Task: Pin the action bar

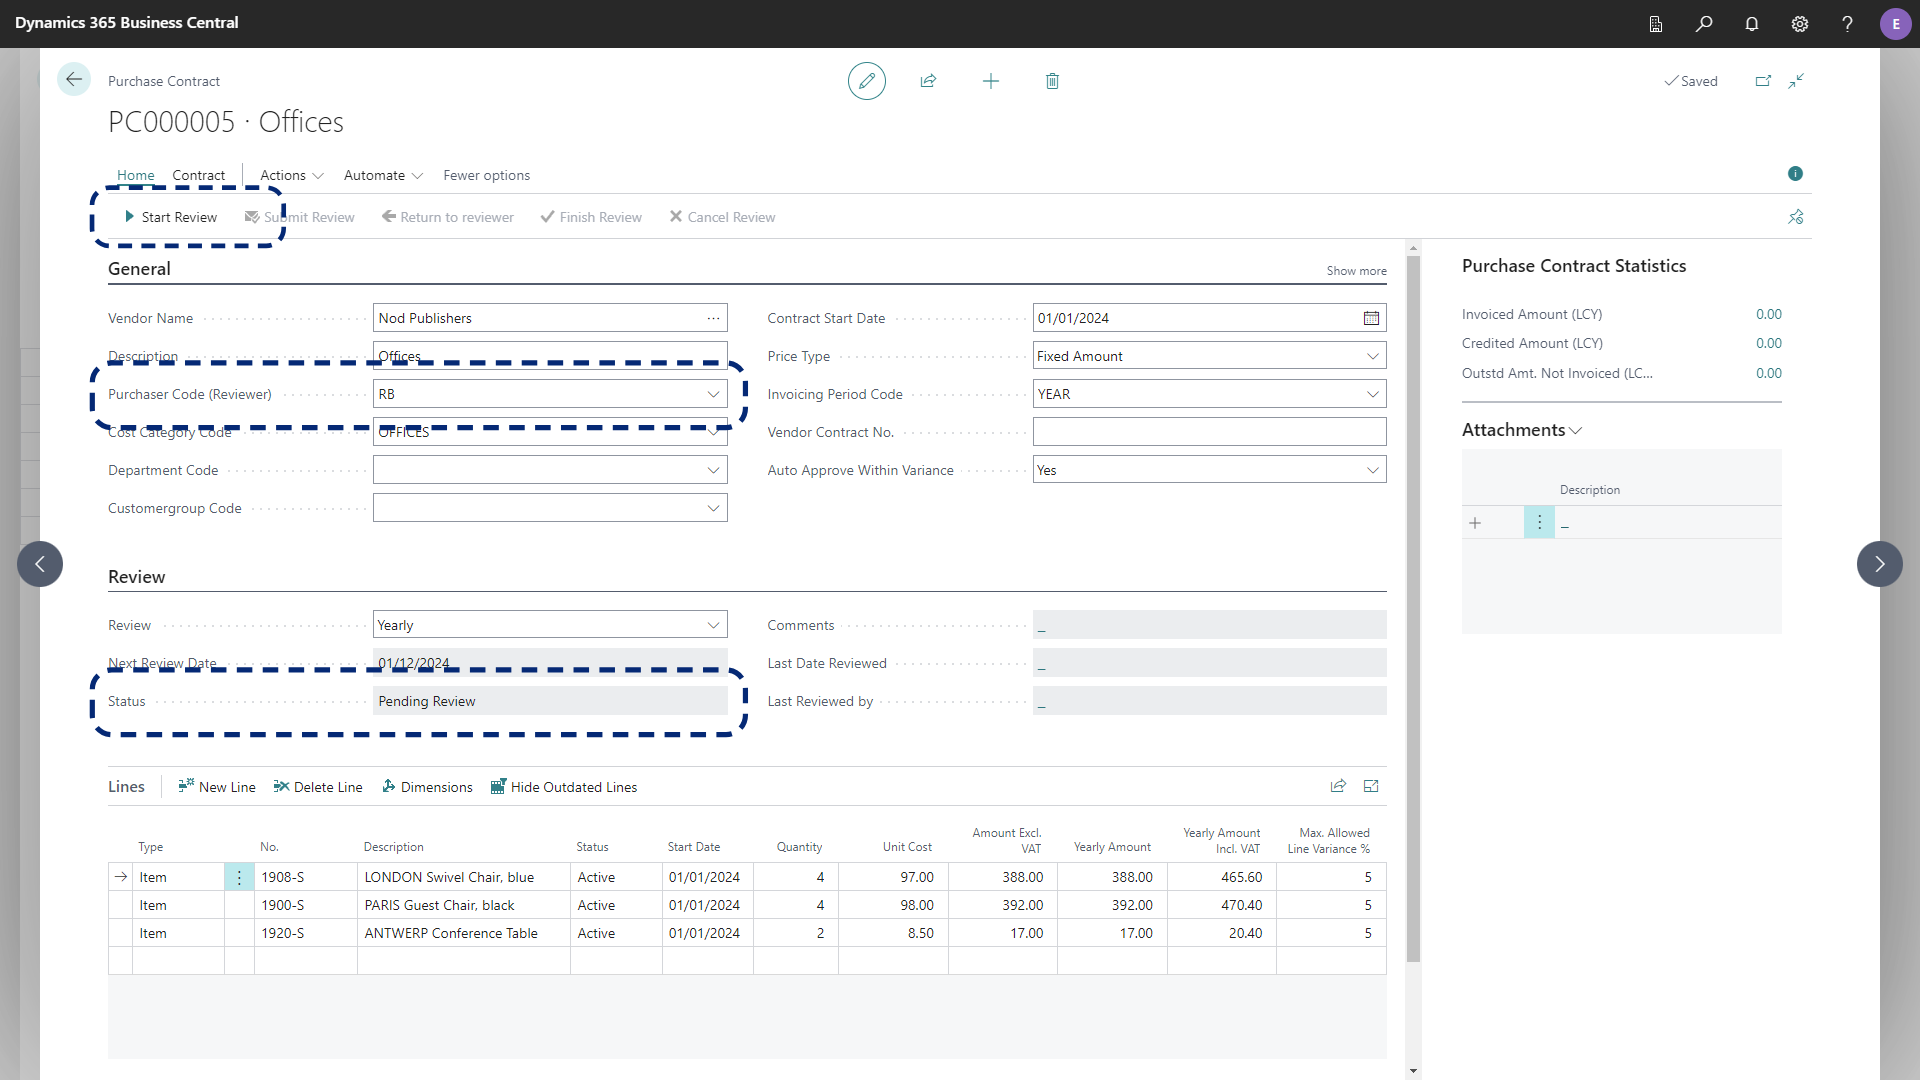Action: pos(1796,217)
